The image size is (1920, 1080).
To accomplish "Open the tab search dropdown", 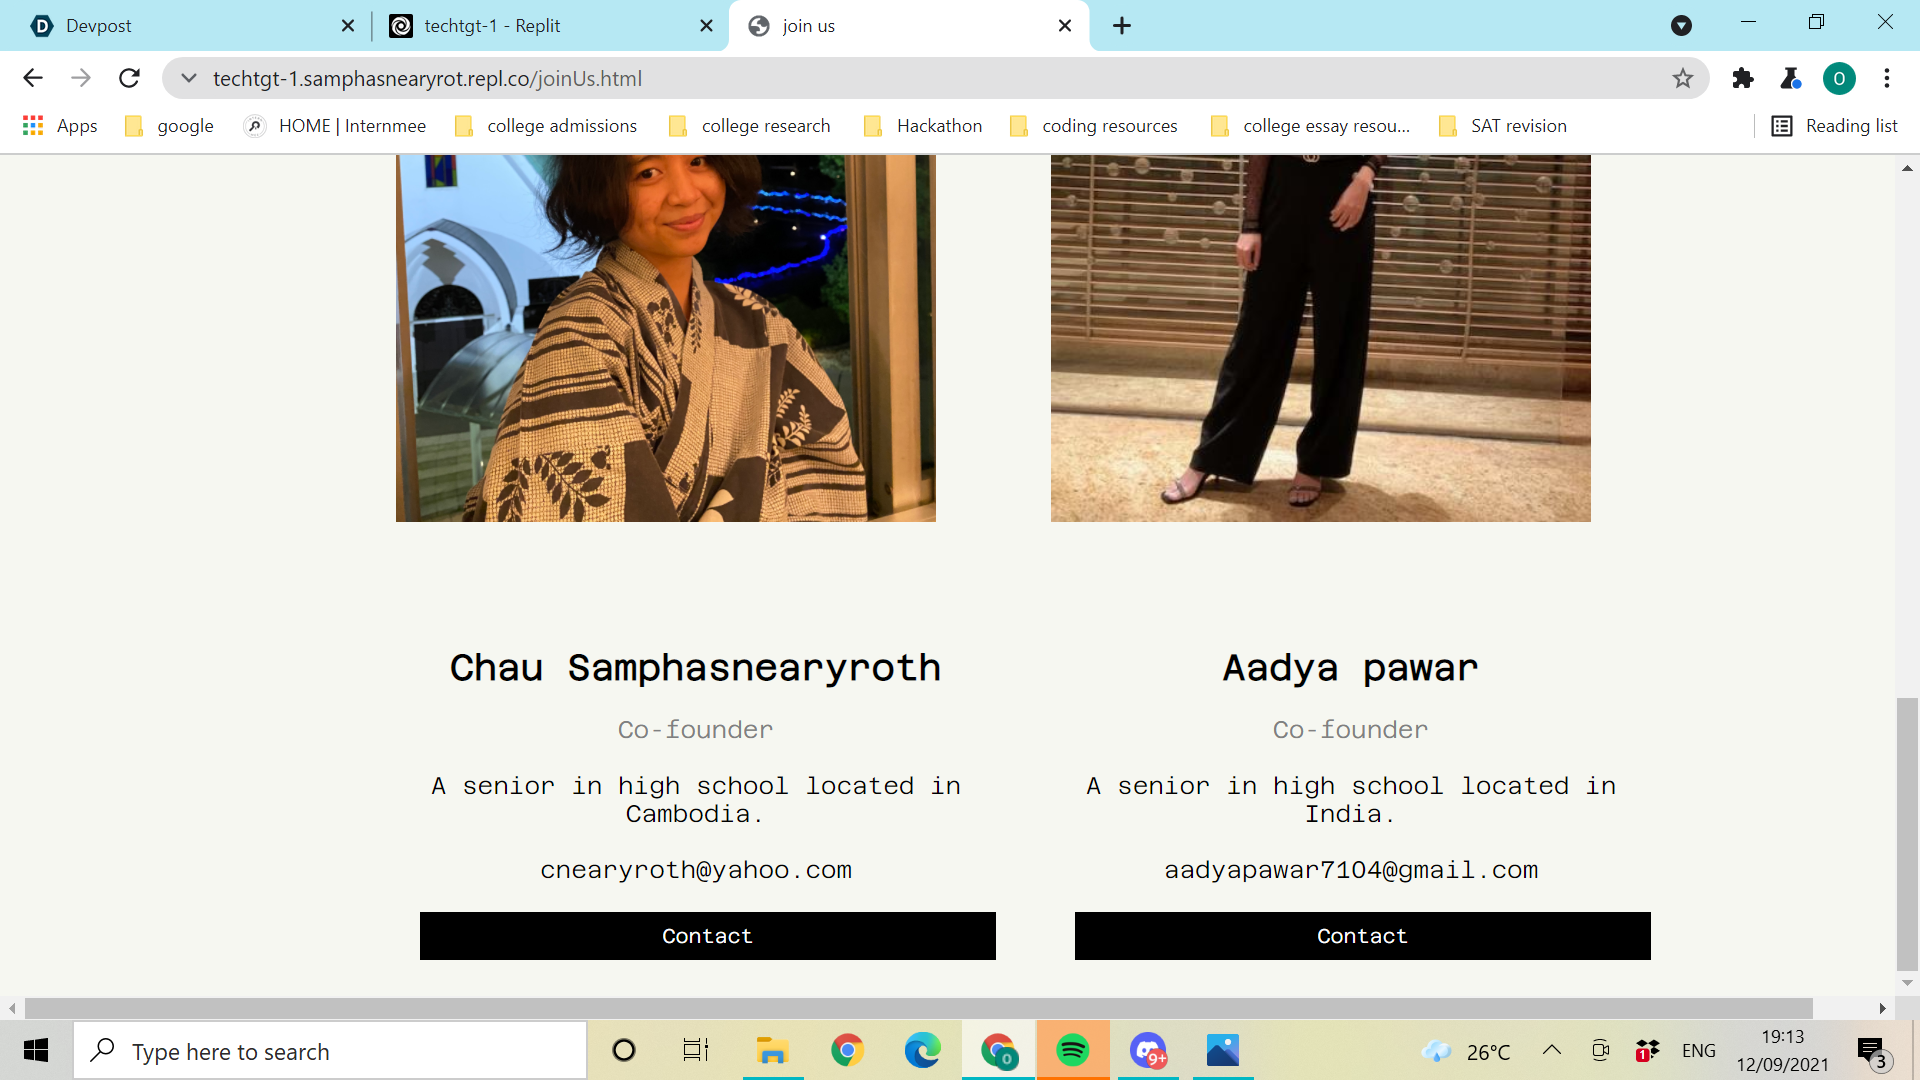I will tap(1681, 26).
